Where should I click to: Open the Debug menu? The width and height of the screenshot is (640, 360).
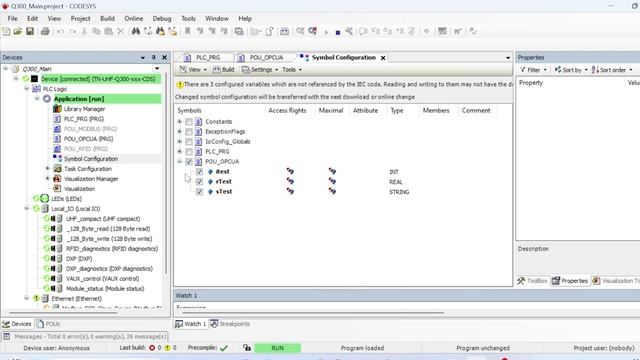click(x=162, y=18)
